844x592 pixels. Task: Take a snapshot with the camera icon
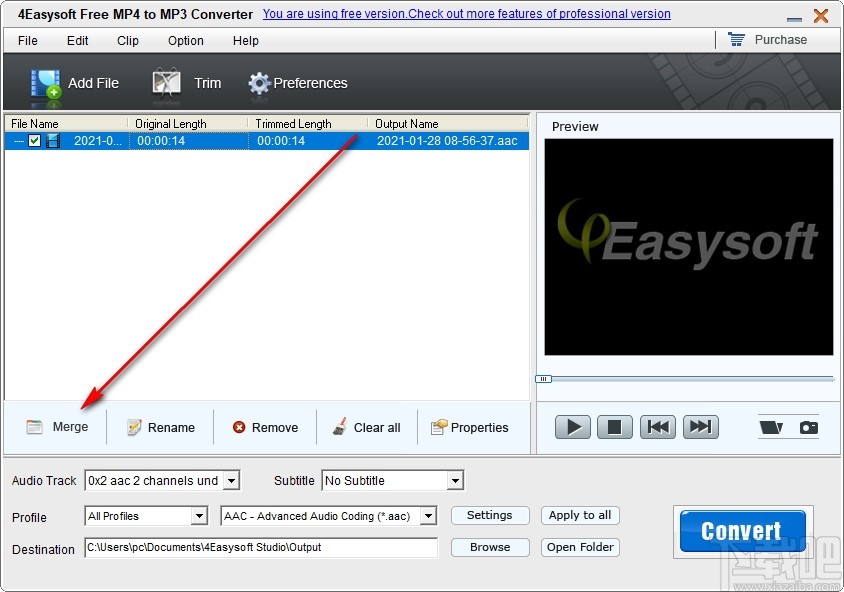(809, 426)
